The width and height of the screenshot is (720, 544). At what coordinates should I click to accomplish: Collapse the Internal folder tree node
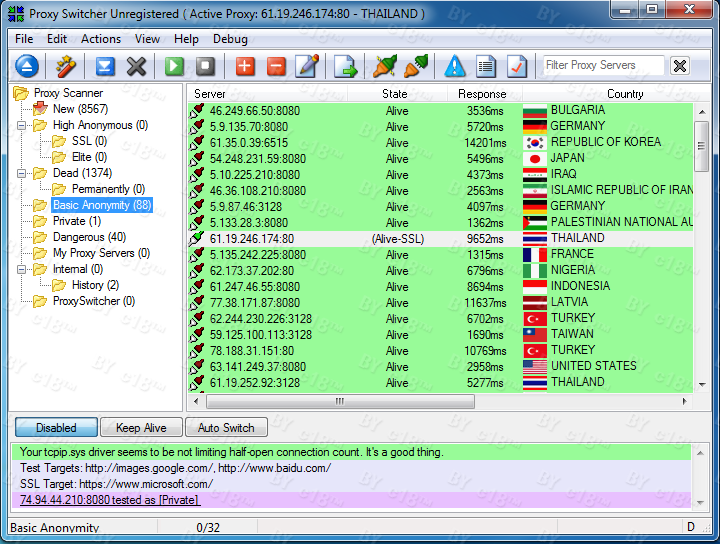point(22,269)
